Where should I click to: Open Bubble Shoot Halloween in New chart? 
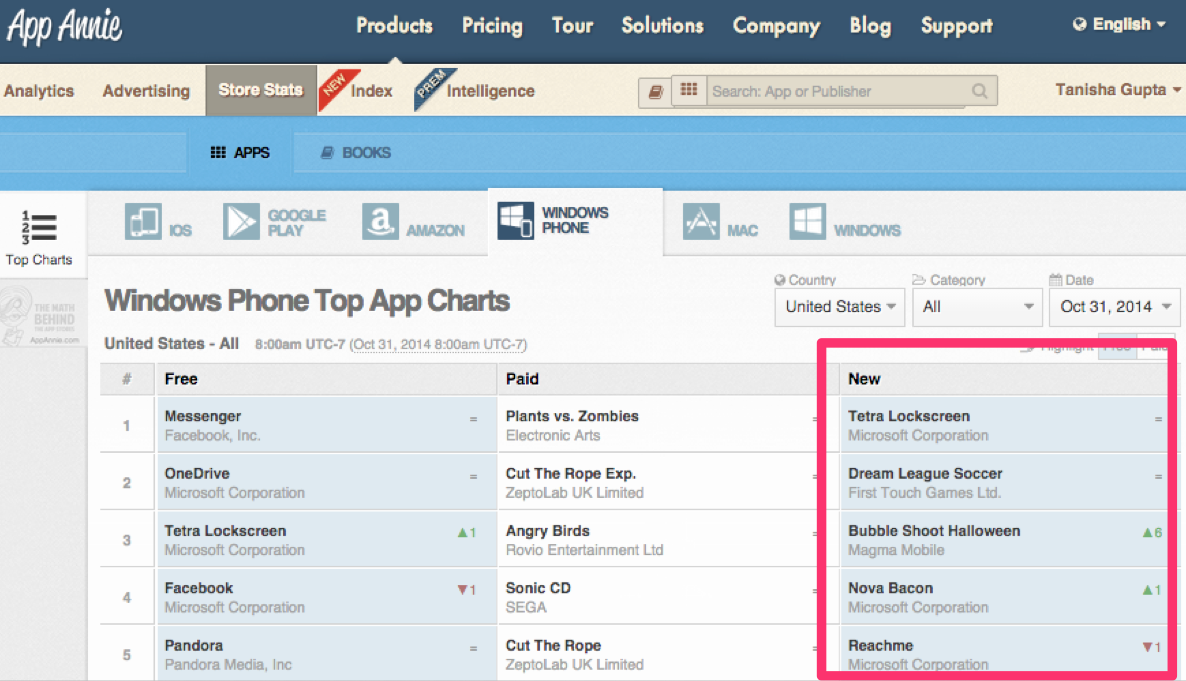click(934, 531)
